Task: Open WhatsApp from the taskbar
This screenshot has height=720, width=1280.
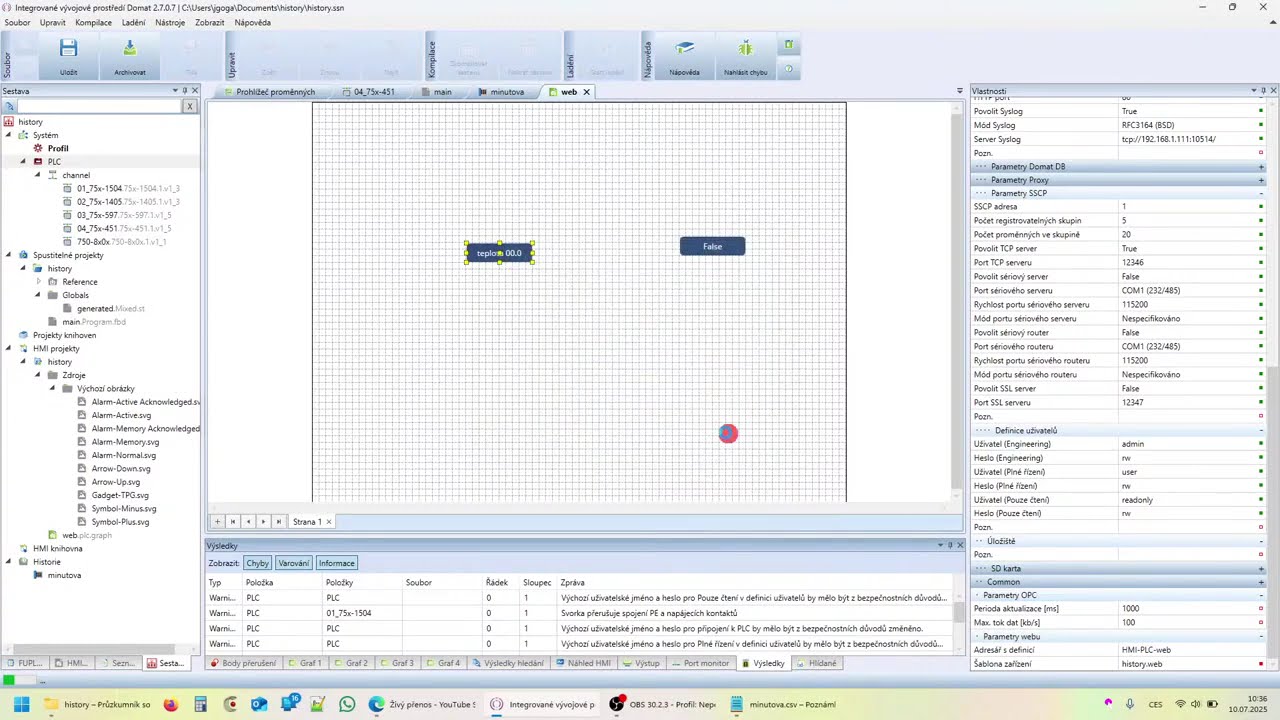Action: pyautogui.click(x=347, y=704)
